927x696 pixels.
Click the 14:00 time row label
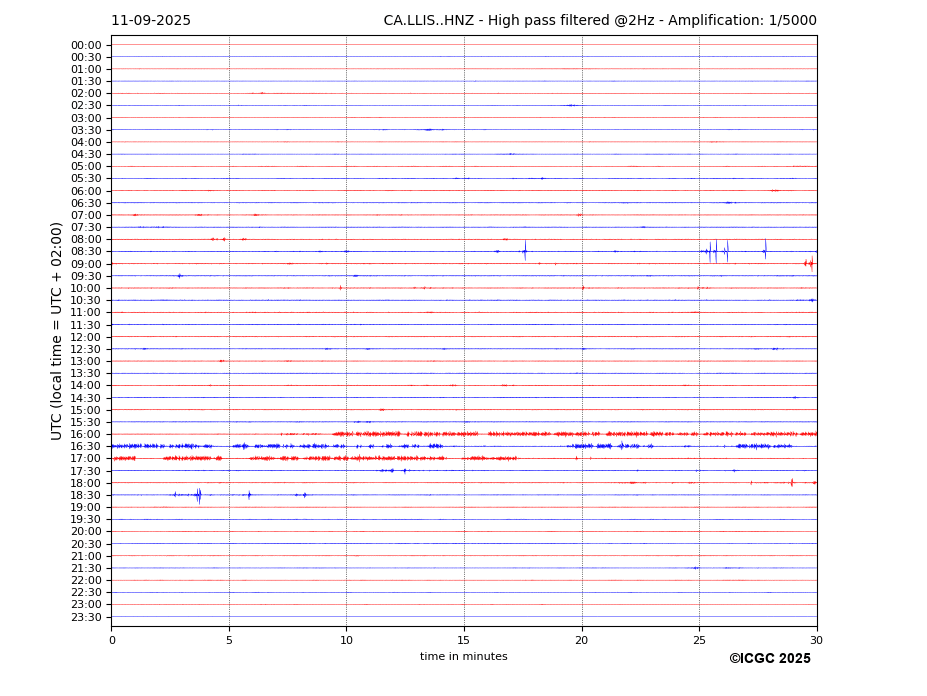point(86,386)
